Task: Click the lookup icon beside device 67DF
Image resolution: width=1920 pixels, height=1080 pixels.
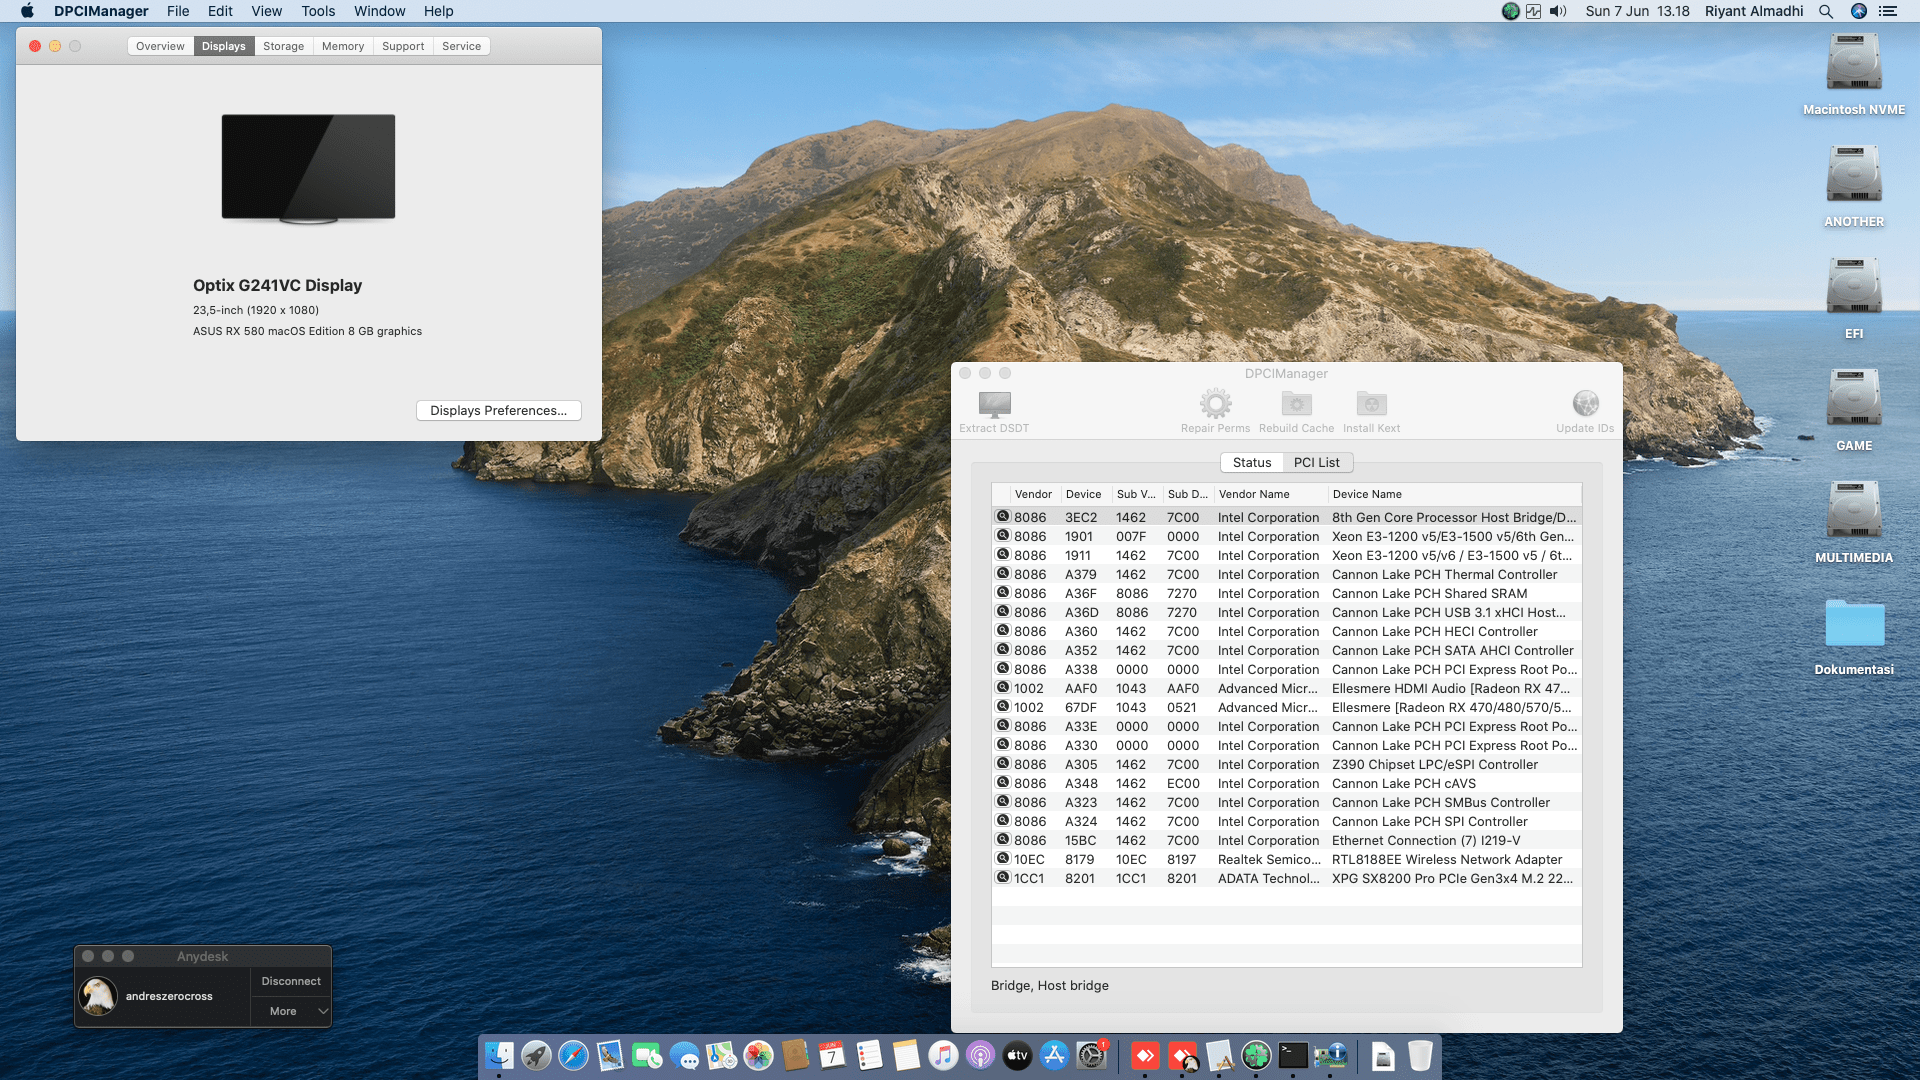Action: point(1002,707)
